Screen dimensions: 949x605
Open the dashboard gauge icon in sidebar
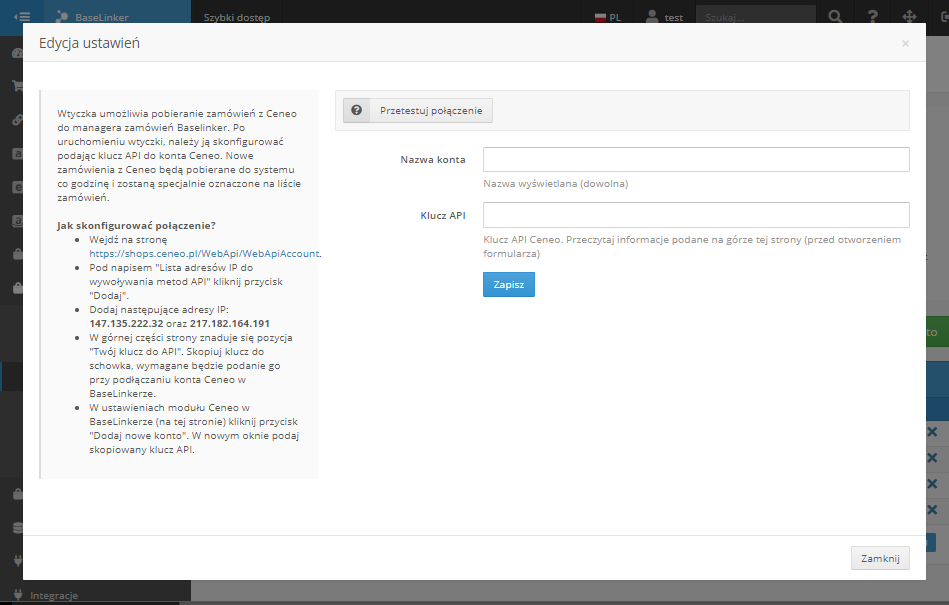[x=18, y=53]
